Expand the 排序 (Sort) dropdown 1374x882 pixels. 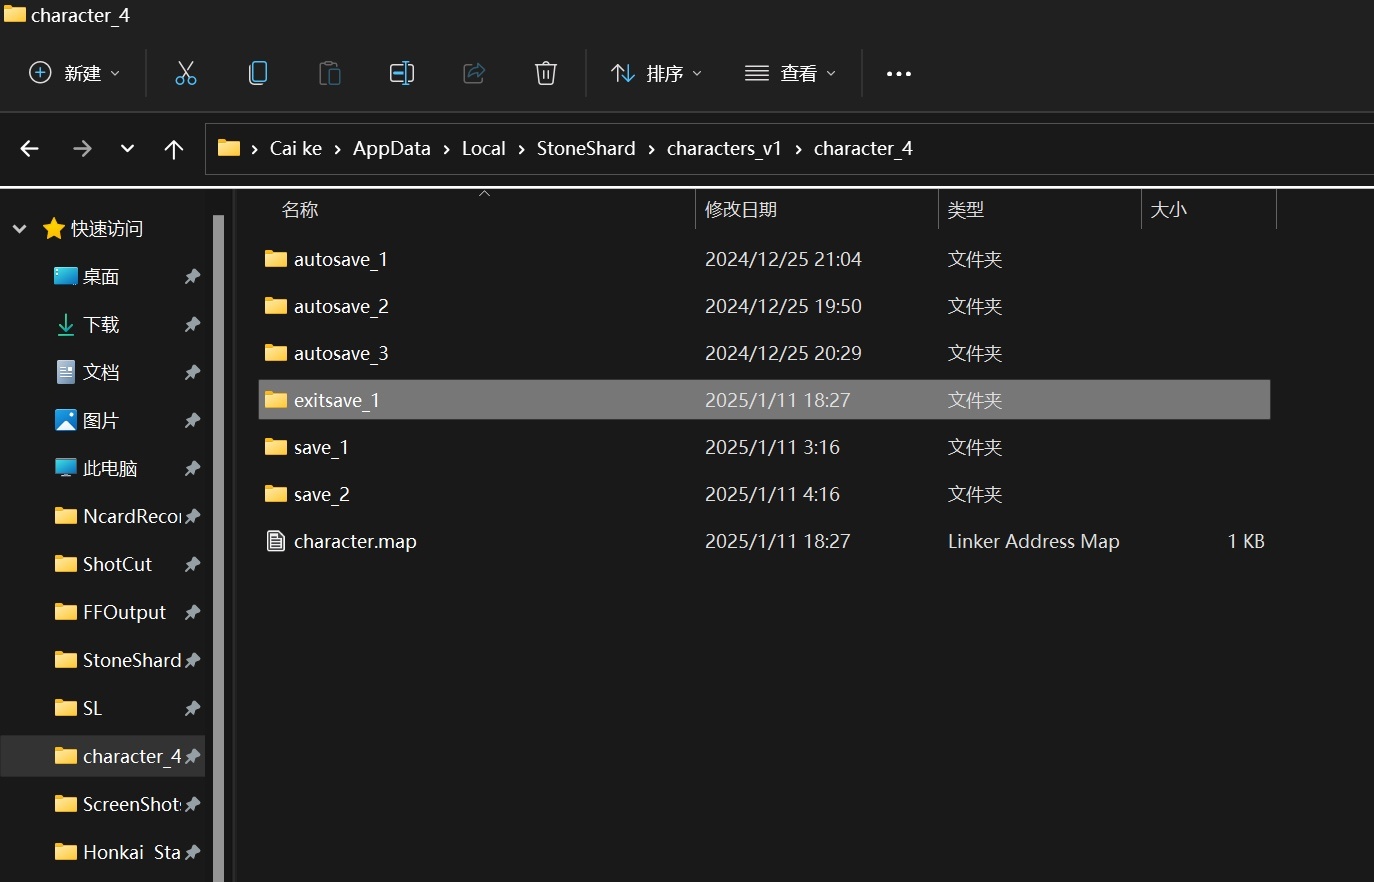[x=657, y=73]
